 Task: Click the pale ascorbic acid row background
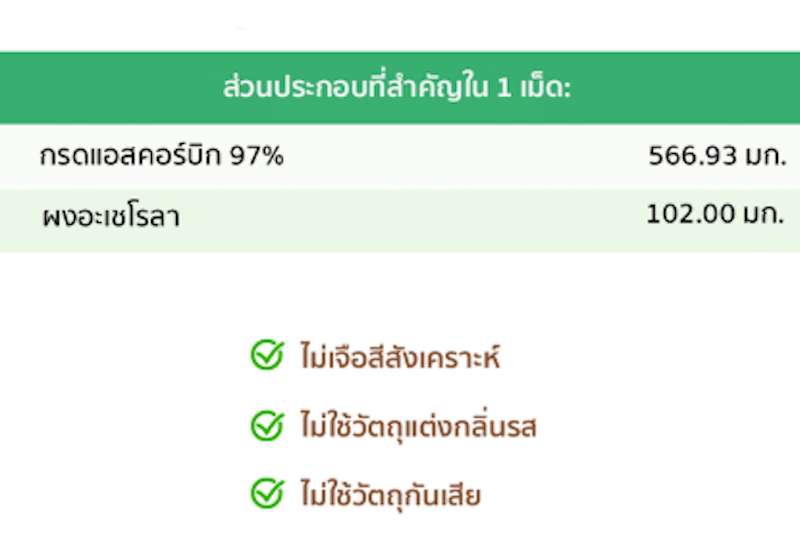pyautogui.click(x=400, y=157)
